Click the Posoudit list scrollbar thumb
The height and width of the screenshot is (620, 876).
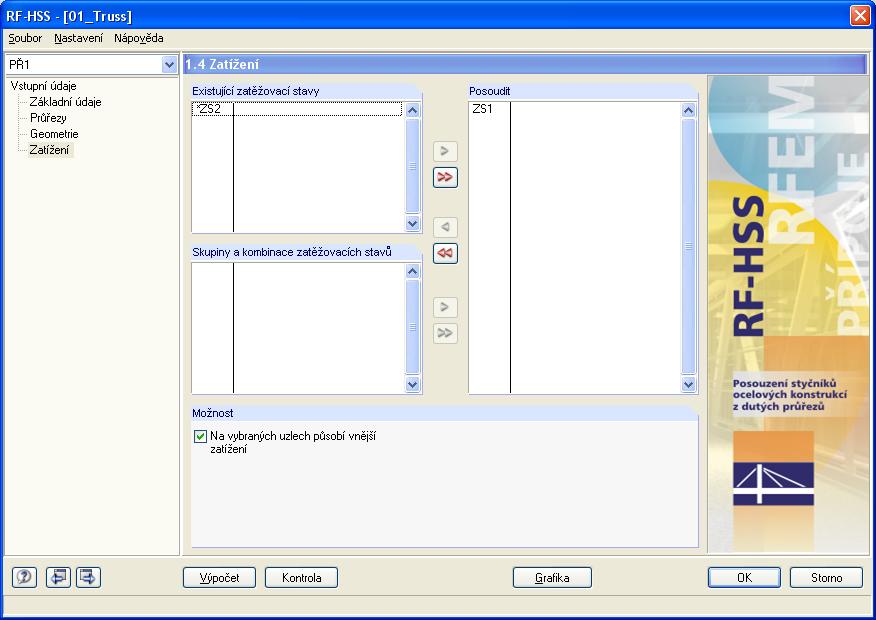pos(688,246)
